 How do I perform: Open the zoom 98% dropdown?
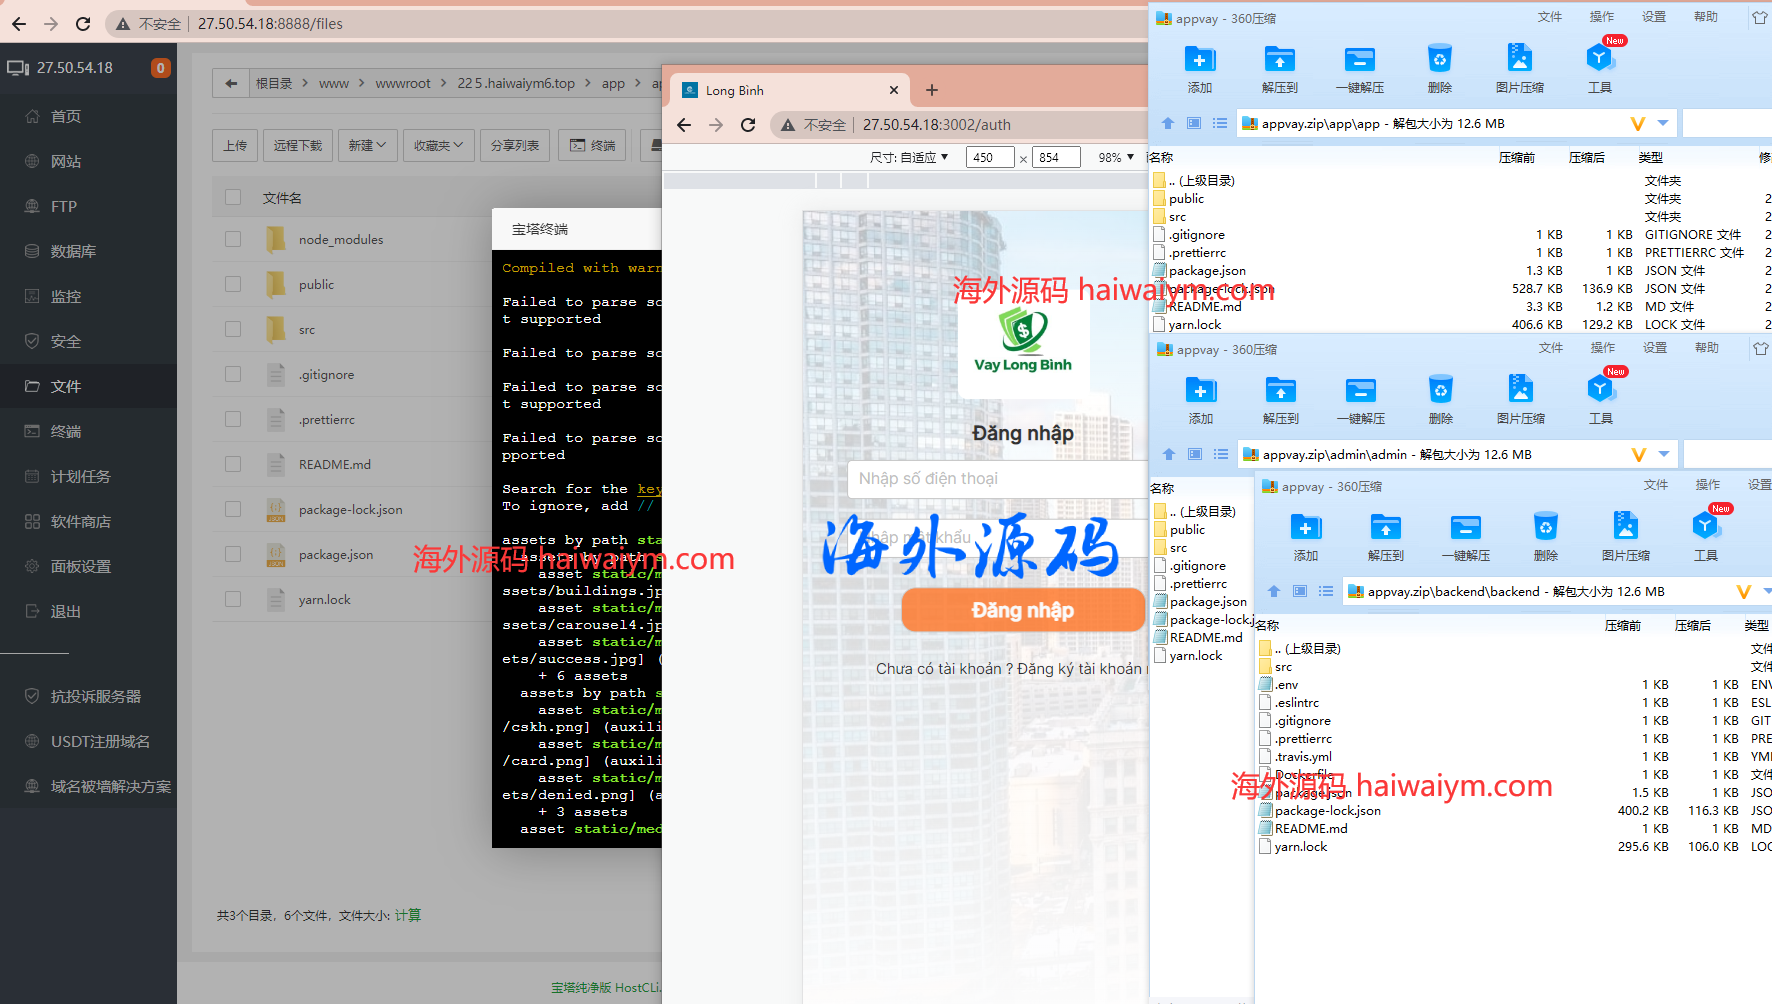(1116, 157)
